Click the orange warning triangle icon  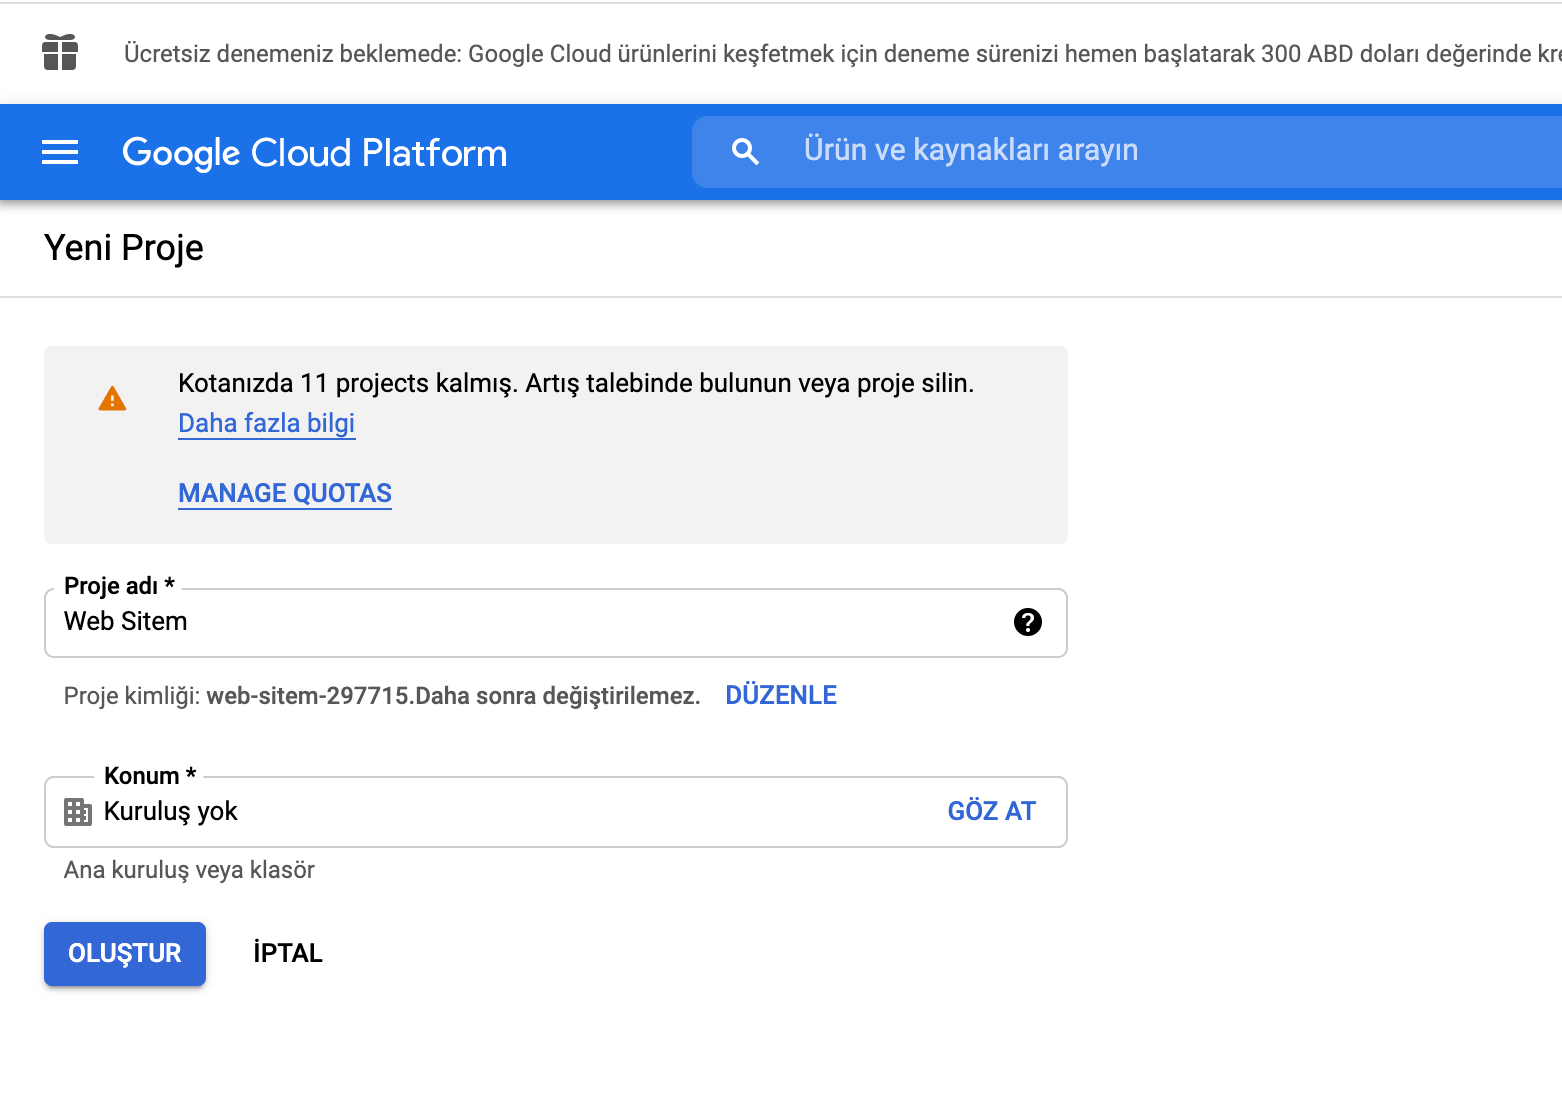[x=112, y=399]
